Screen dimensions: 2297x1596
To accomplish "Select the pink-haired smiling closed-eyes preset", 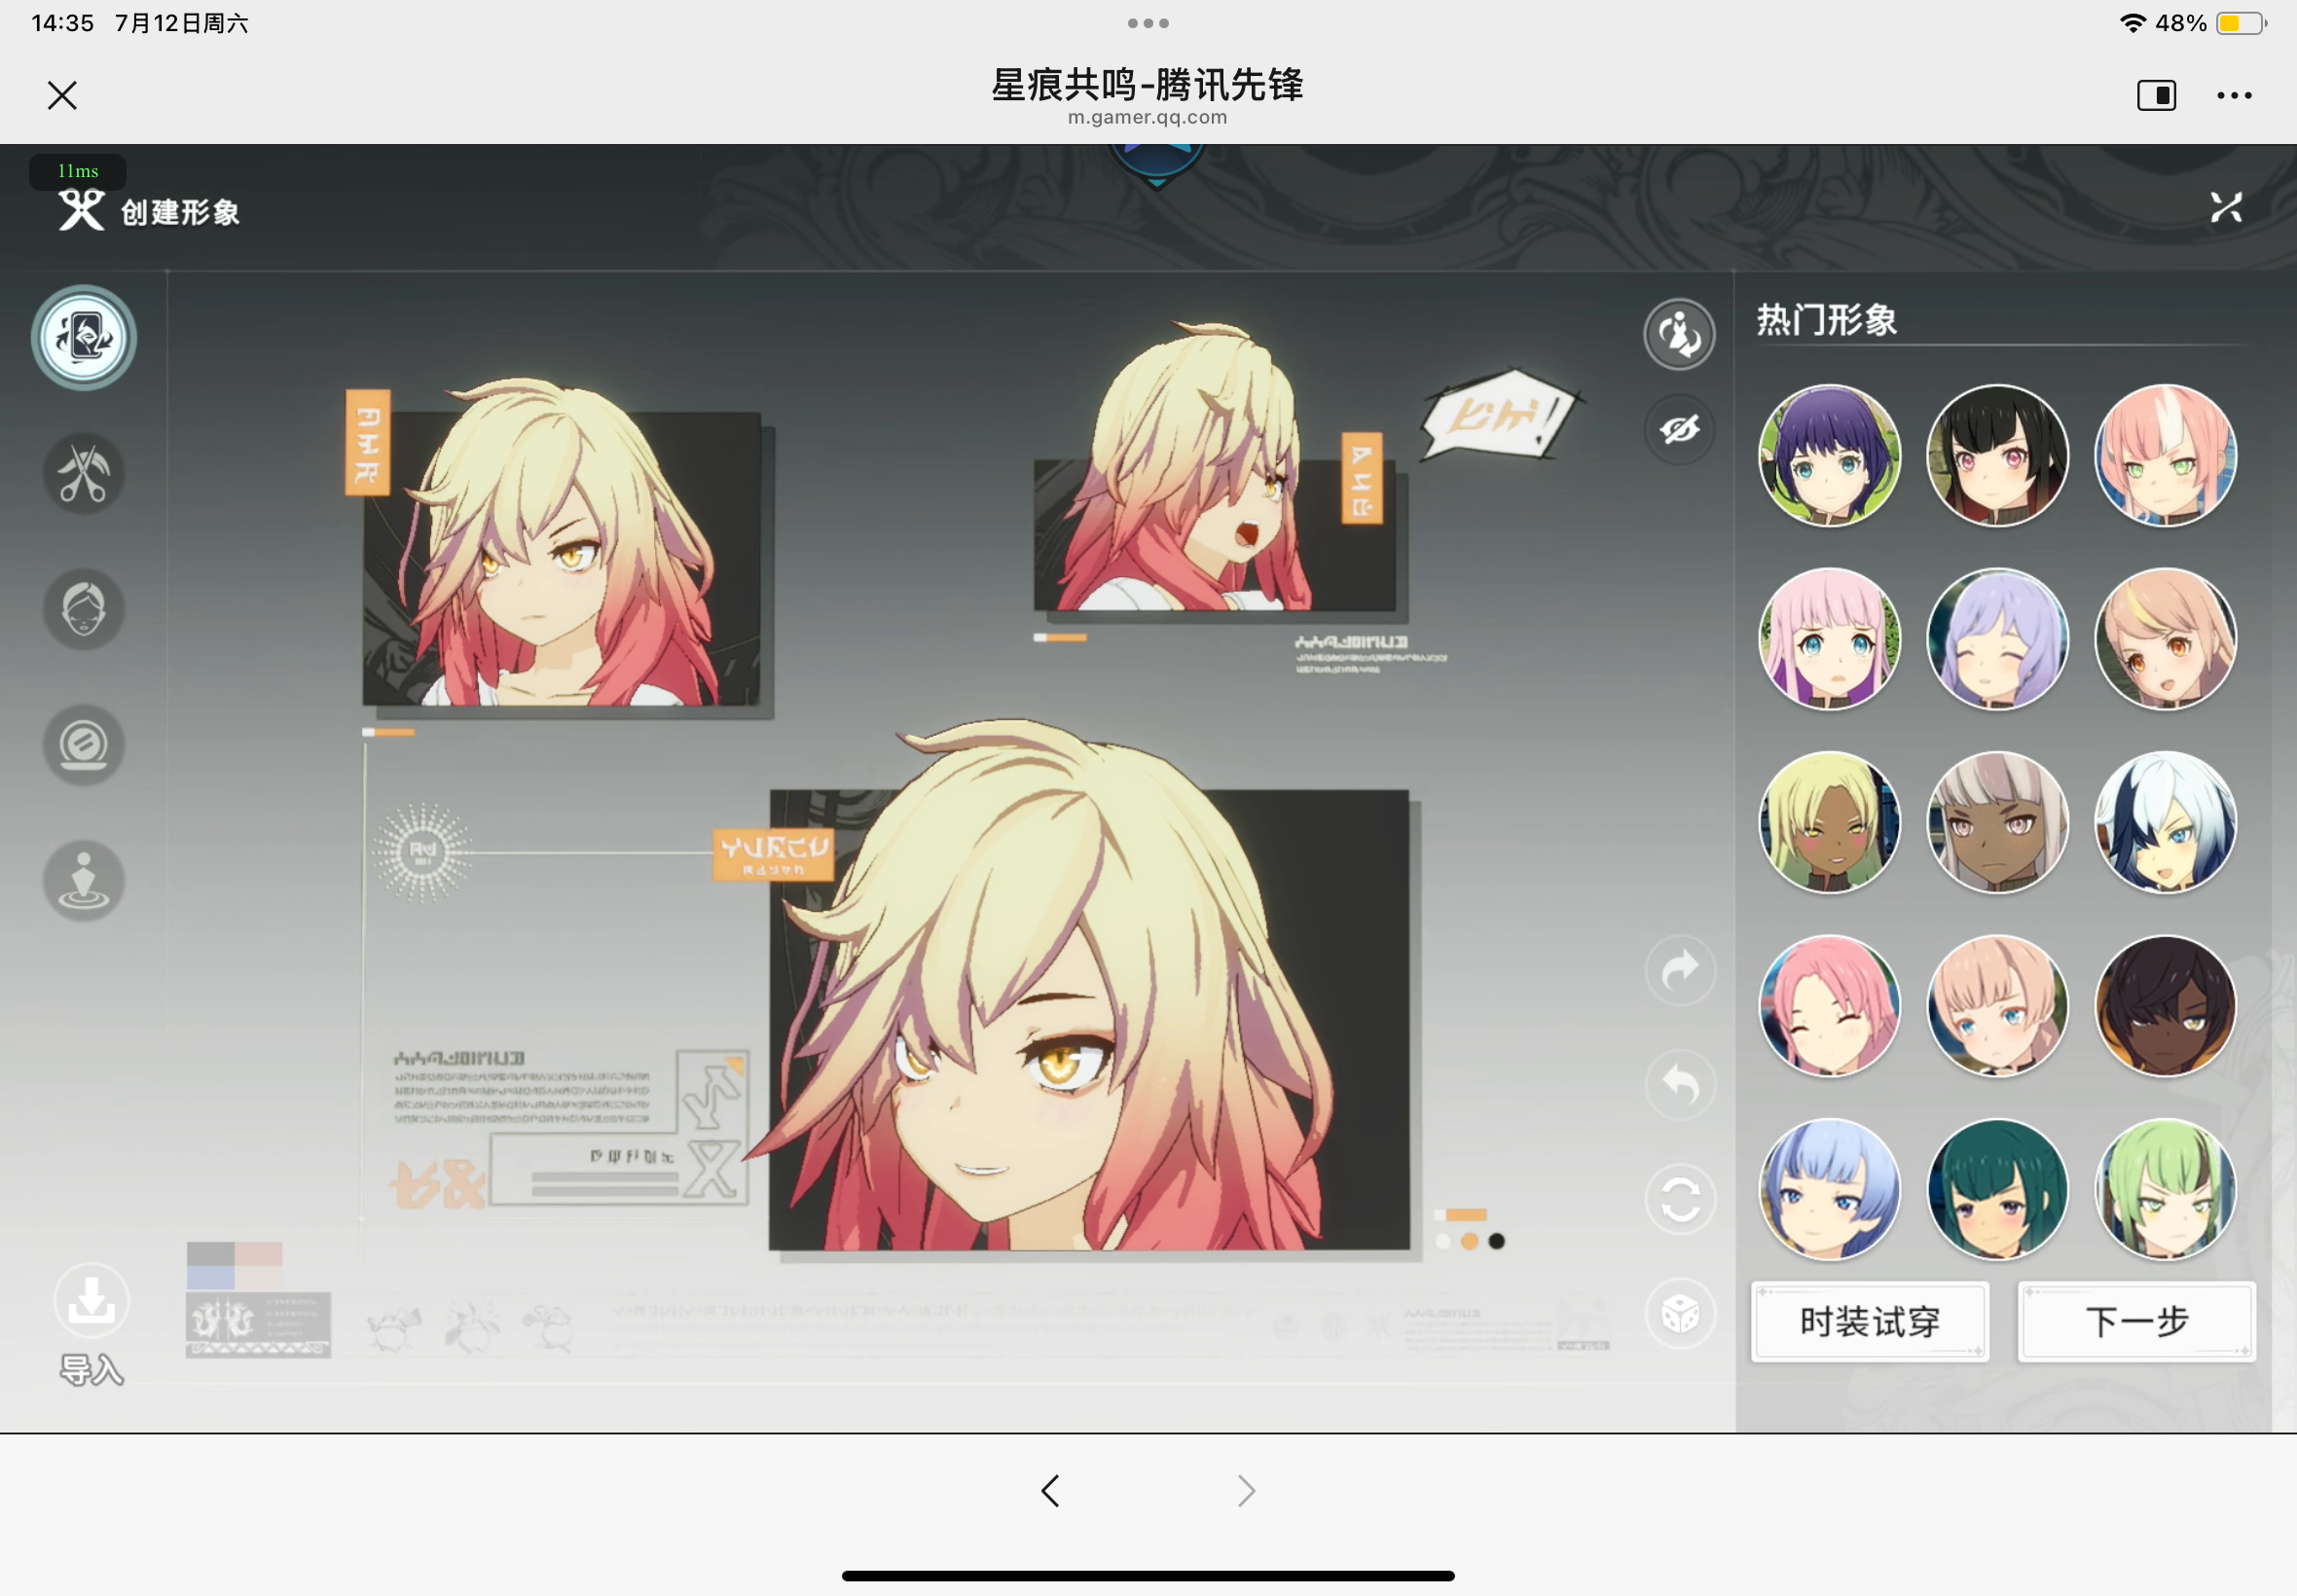I will (x=1830, y=1006).
